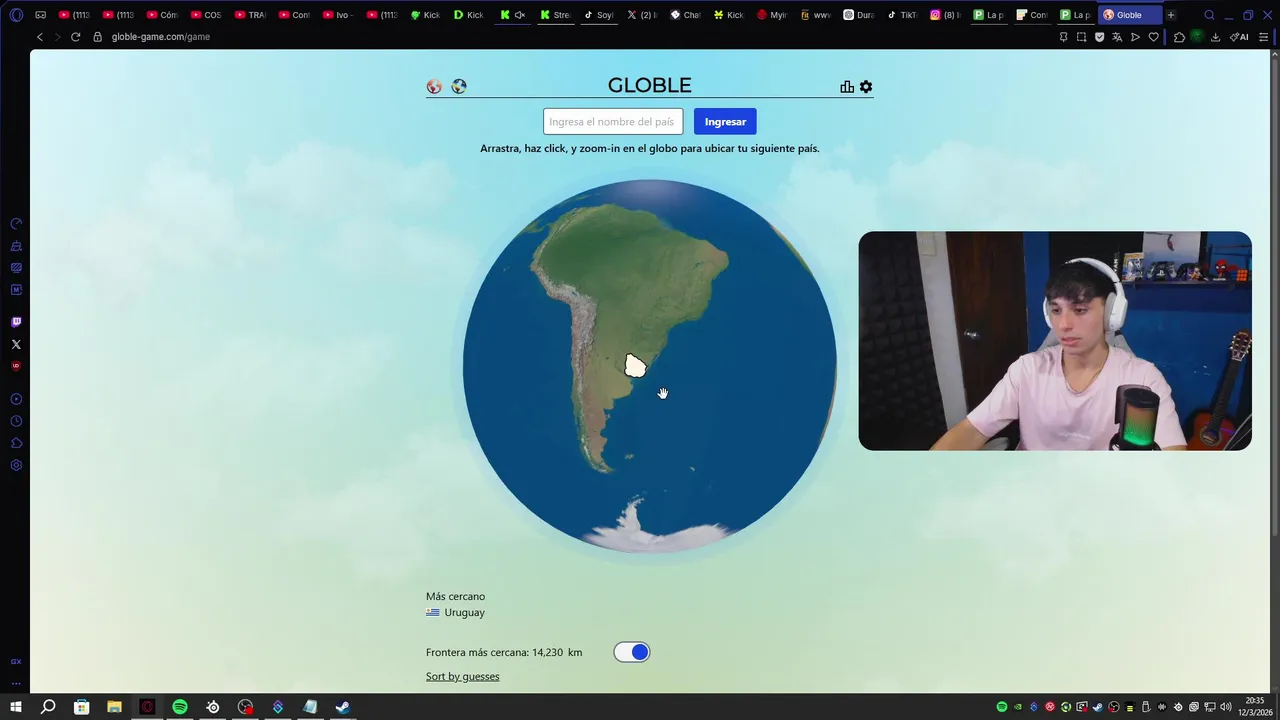Open Spotify from the taskbar

click(x=180, y=707)
